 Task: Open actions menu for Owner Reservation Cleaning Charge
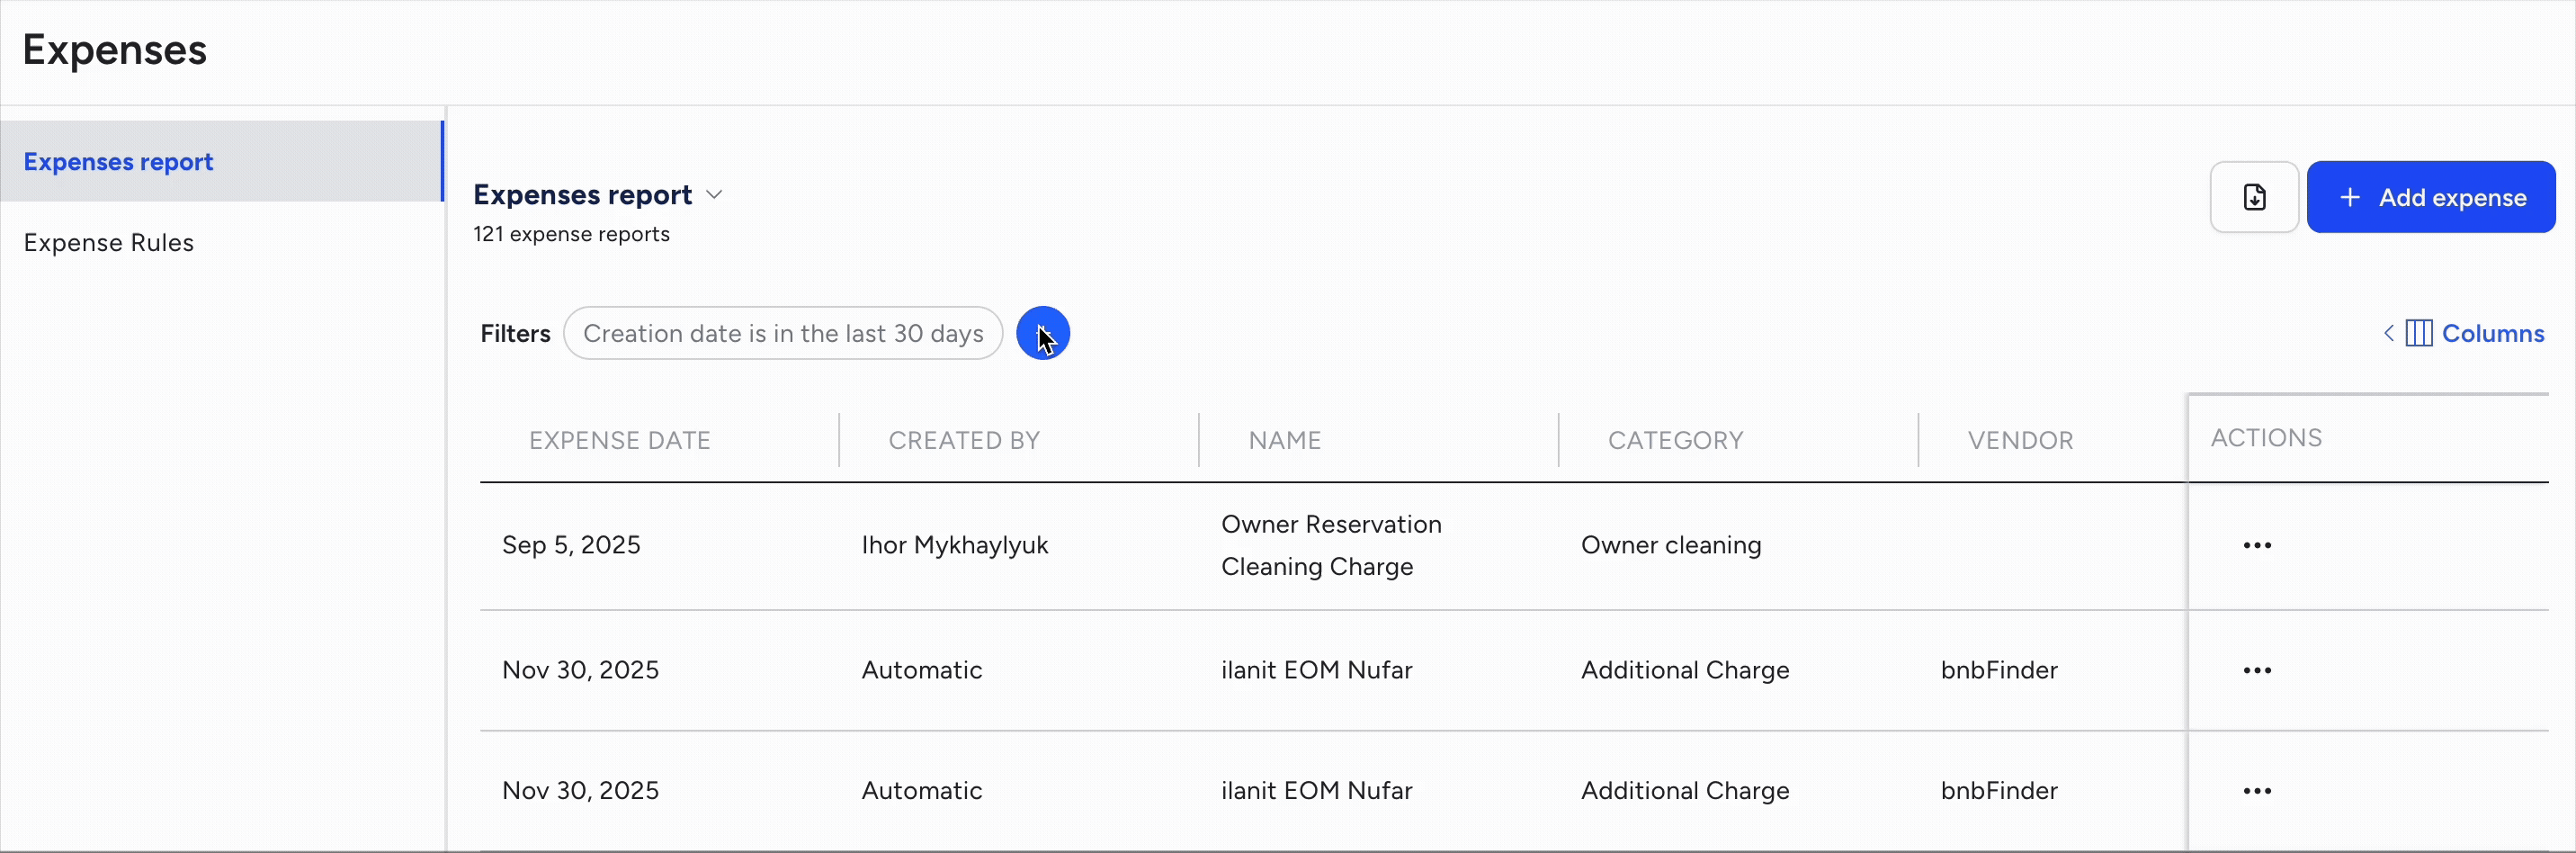point(2257,545)
